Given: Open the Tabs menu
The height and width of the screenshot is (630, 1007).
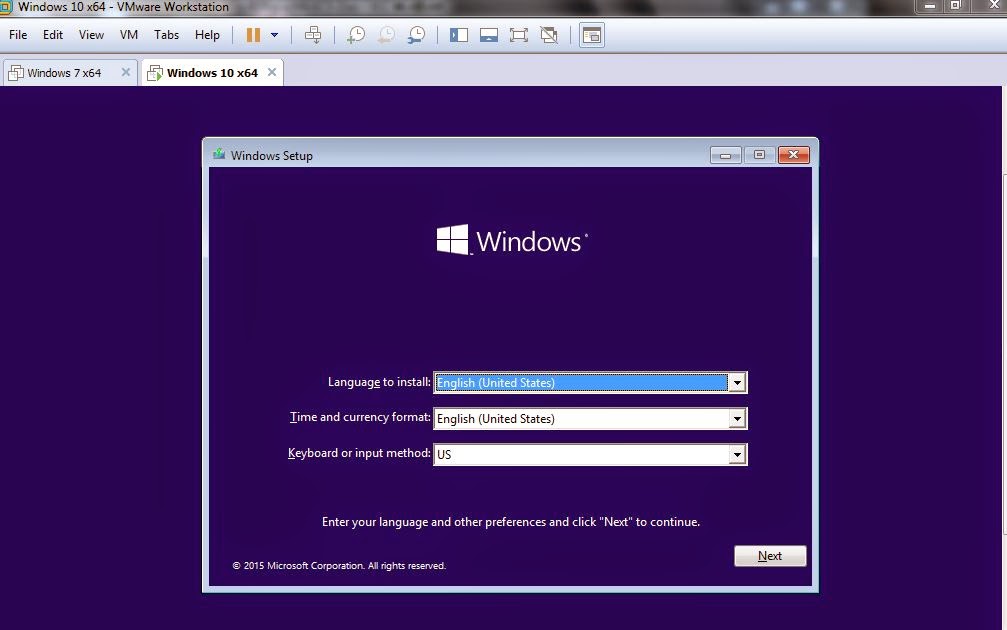Looking at the screenshot, I should pyautogui.click(x=166, y=34).
